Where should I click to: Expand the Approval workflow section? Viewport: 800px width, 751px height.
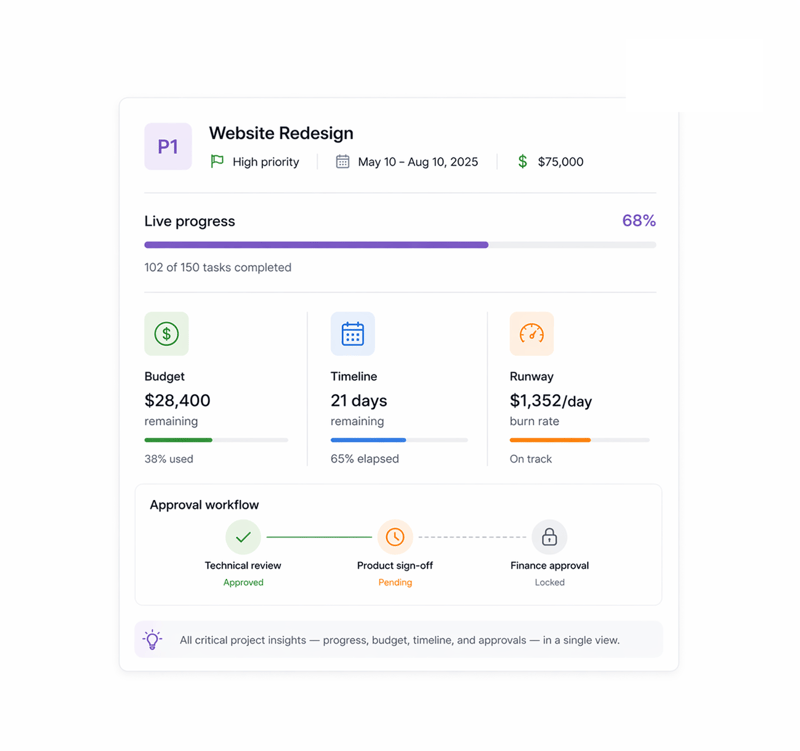pyautogui.click(x=204, y=505)
